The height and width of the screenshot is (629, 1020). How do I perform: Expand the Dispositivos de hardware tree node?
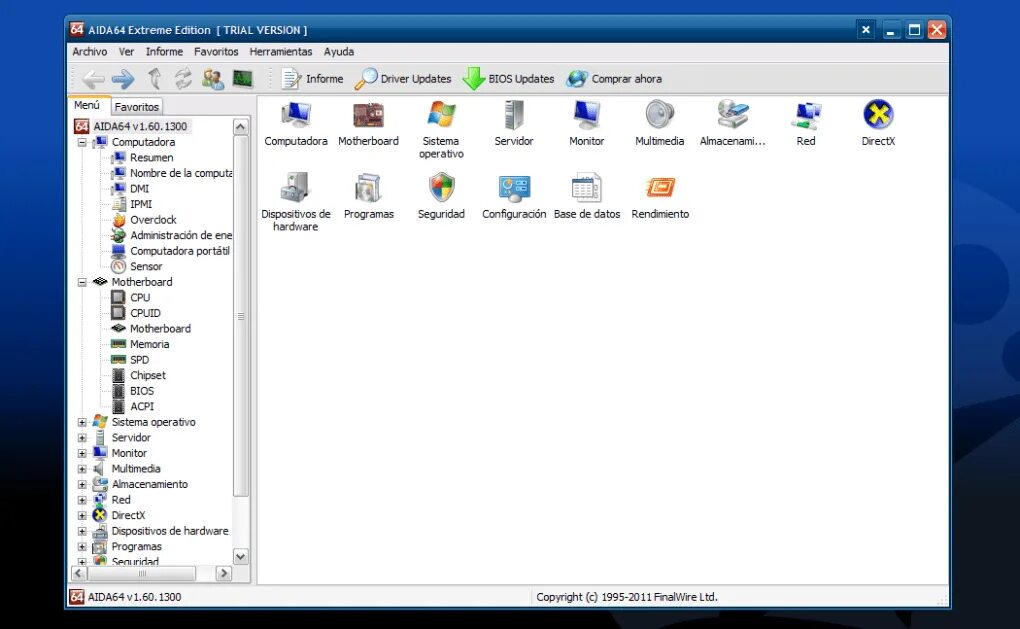point(82,531)
